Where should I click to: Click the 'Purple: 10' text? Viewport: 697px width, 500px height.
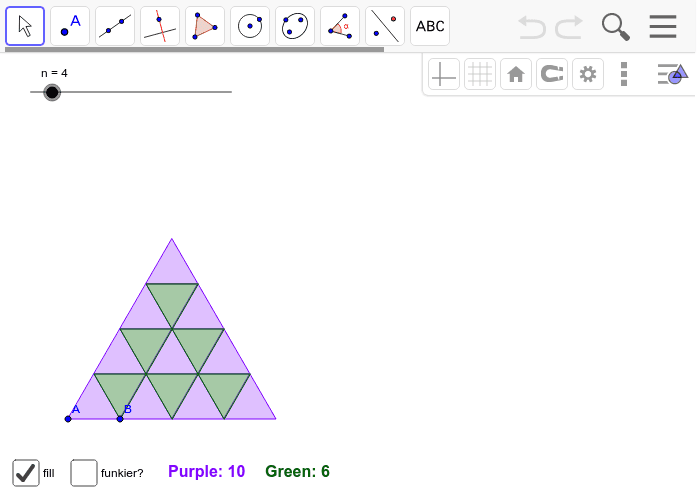(x=206, y=472)
